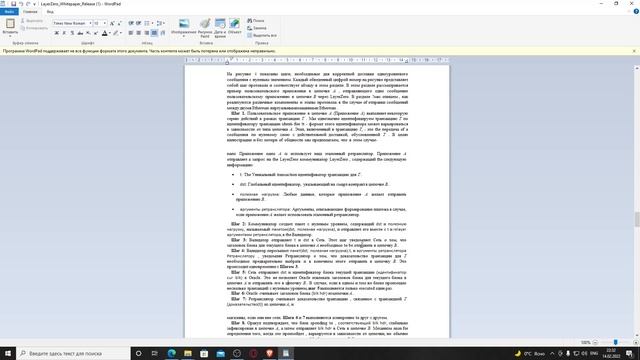This screenshot has height=360, width=640.
Task: Open the File menu tab
Action: [9, 12]
